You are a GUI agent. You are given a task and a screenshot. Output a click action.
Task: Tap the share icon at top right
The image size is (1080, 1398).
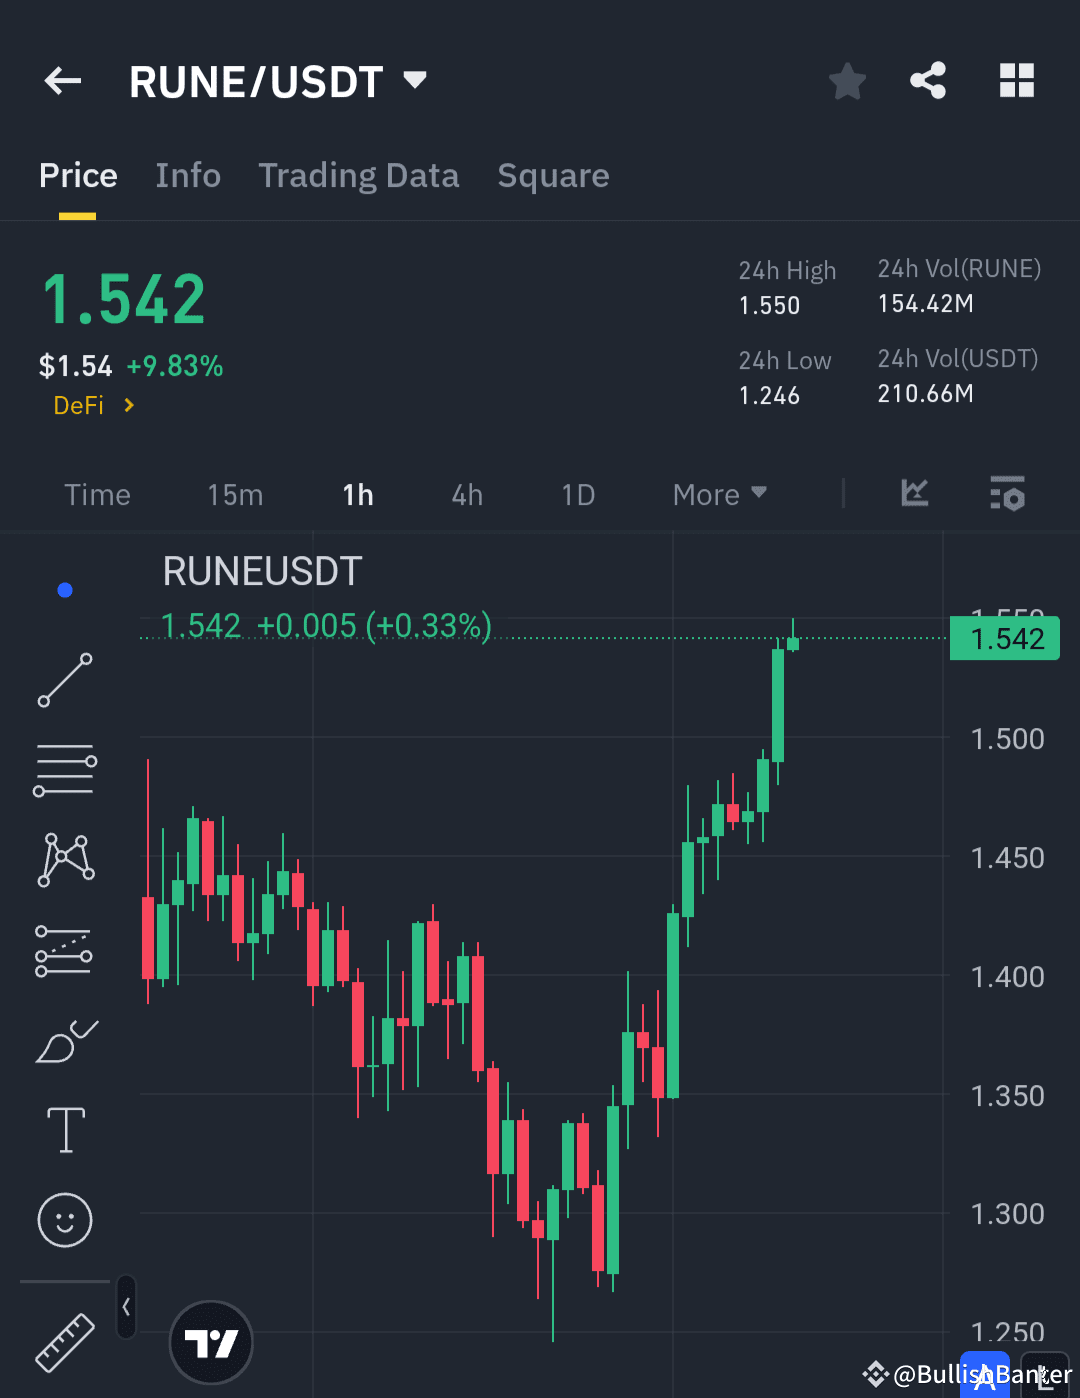928,81
